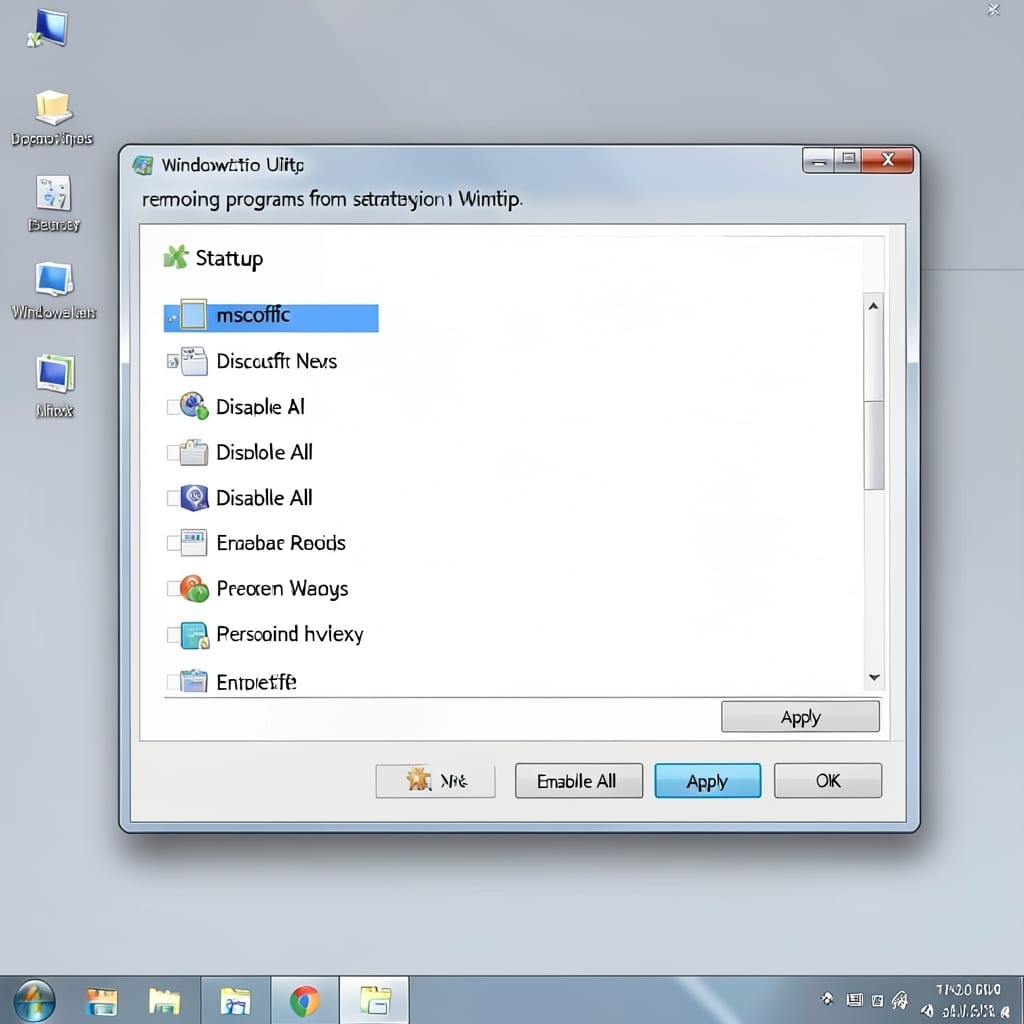Click the button with the star icon

coord(435,781)
